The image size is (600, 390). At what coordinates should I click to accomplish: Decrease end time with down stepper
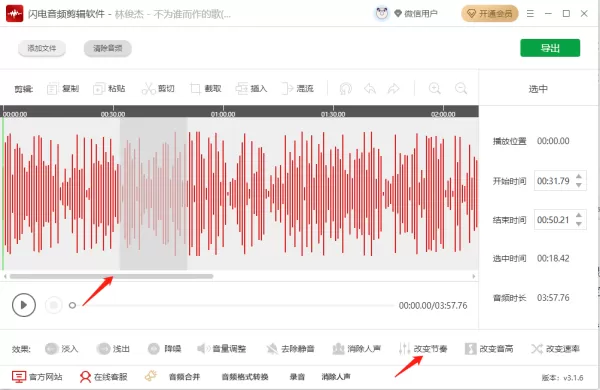click(579, 224)
